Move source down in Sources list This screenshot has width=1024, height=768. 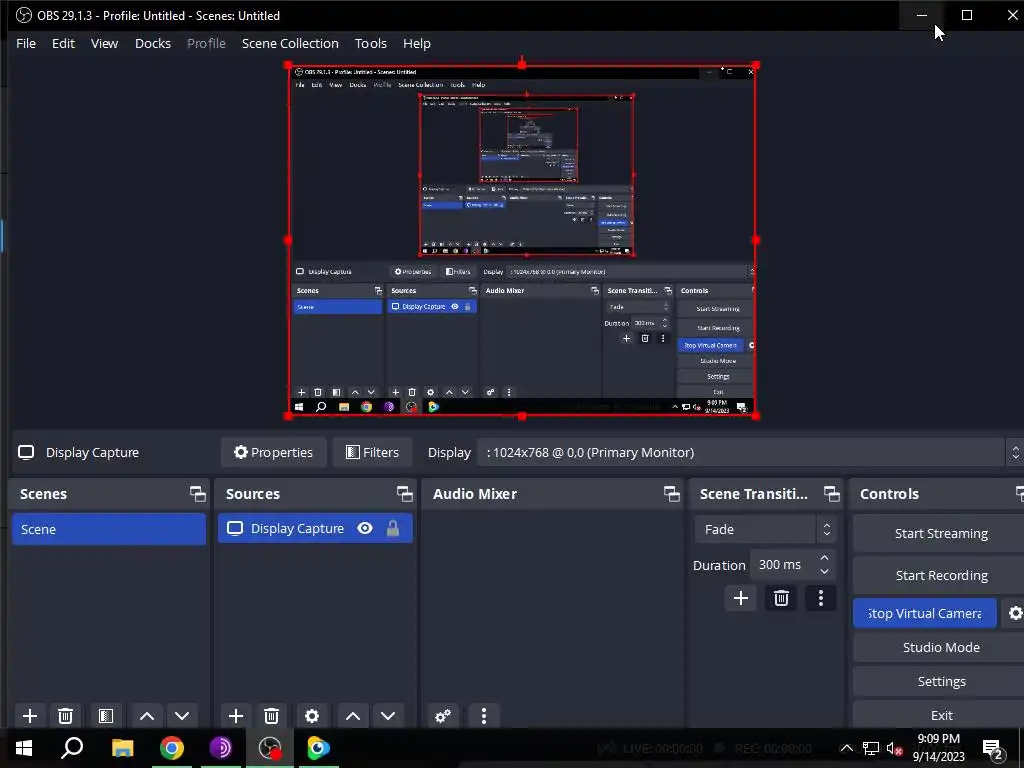point(388,716)
